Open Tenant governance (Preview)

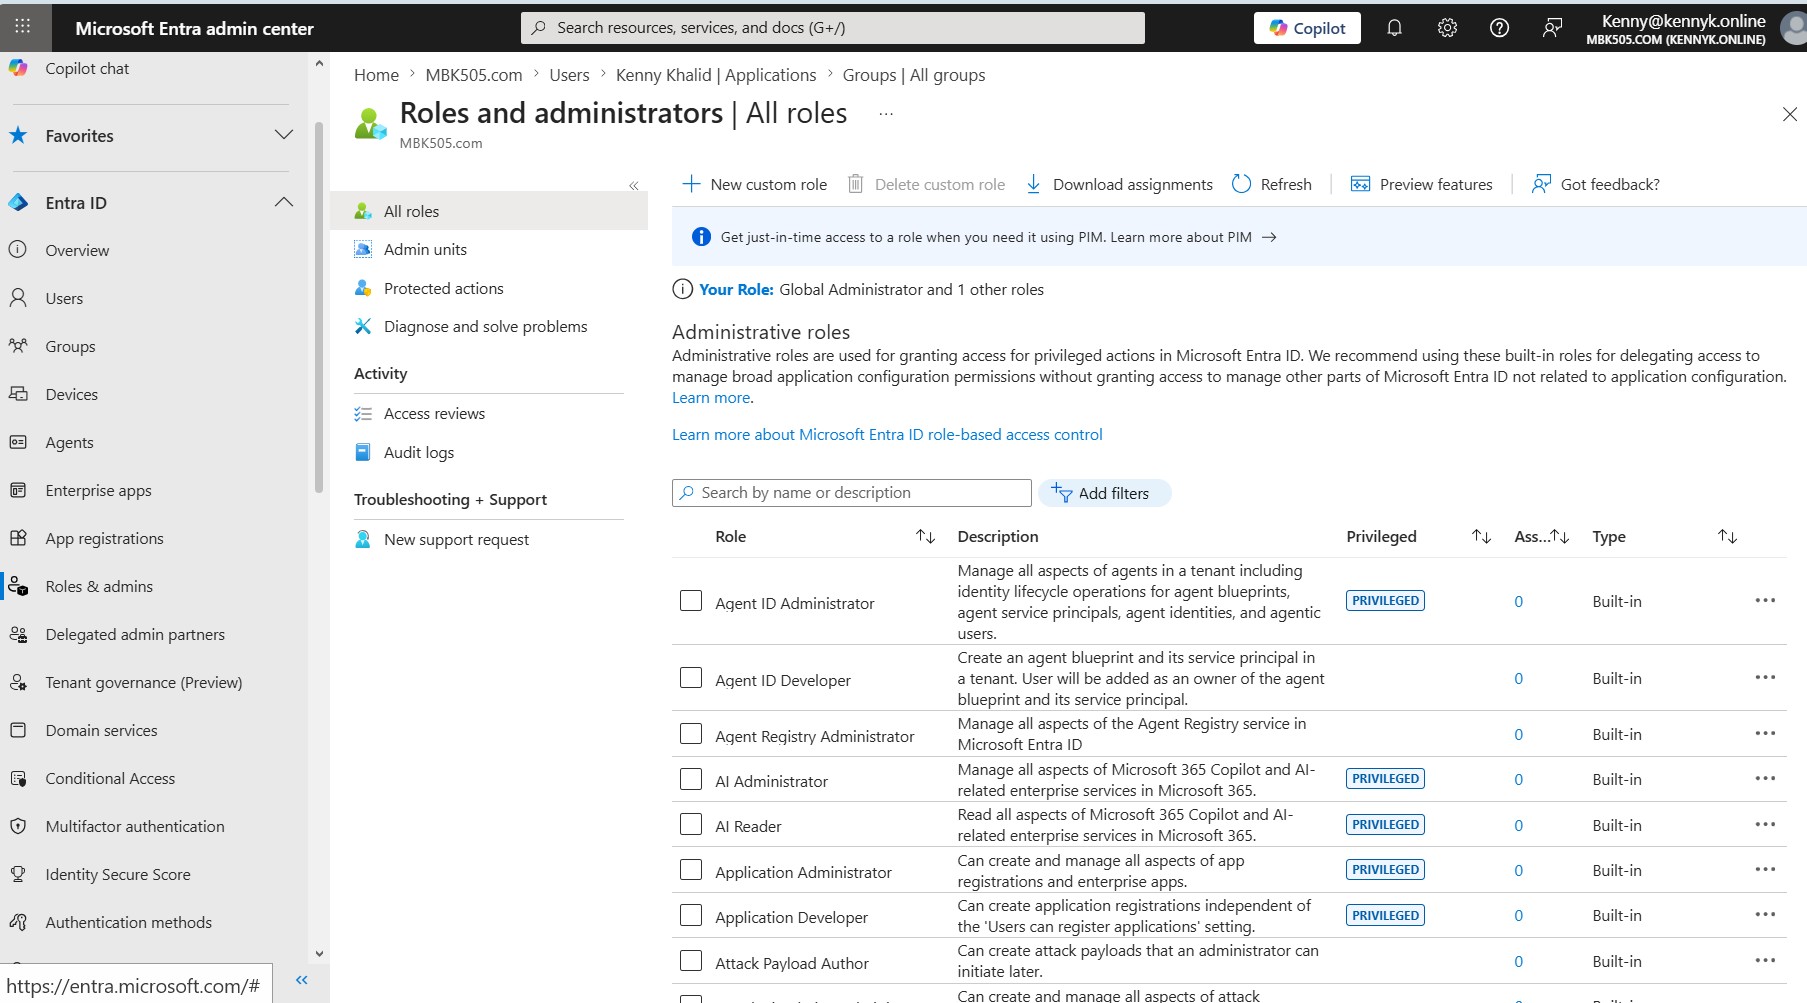point(143,682)
